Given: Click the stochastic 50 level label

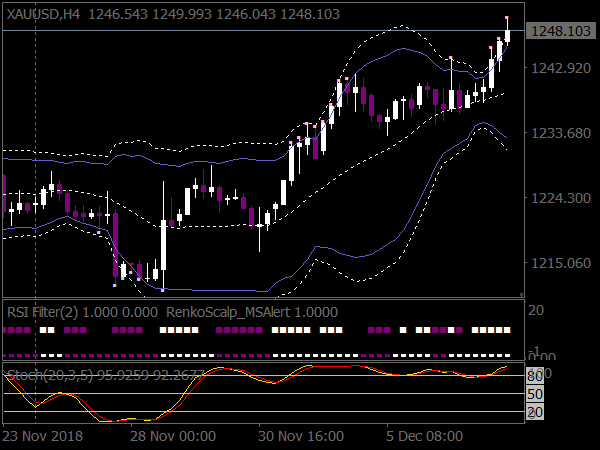Looking at the screenshot, I should (x=535, y=394).
